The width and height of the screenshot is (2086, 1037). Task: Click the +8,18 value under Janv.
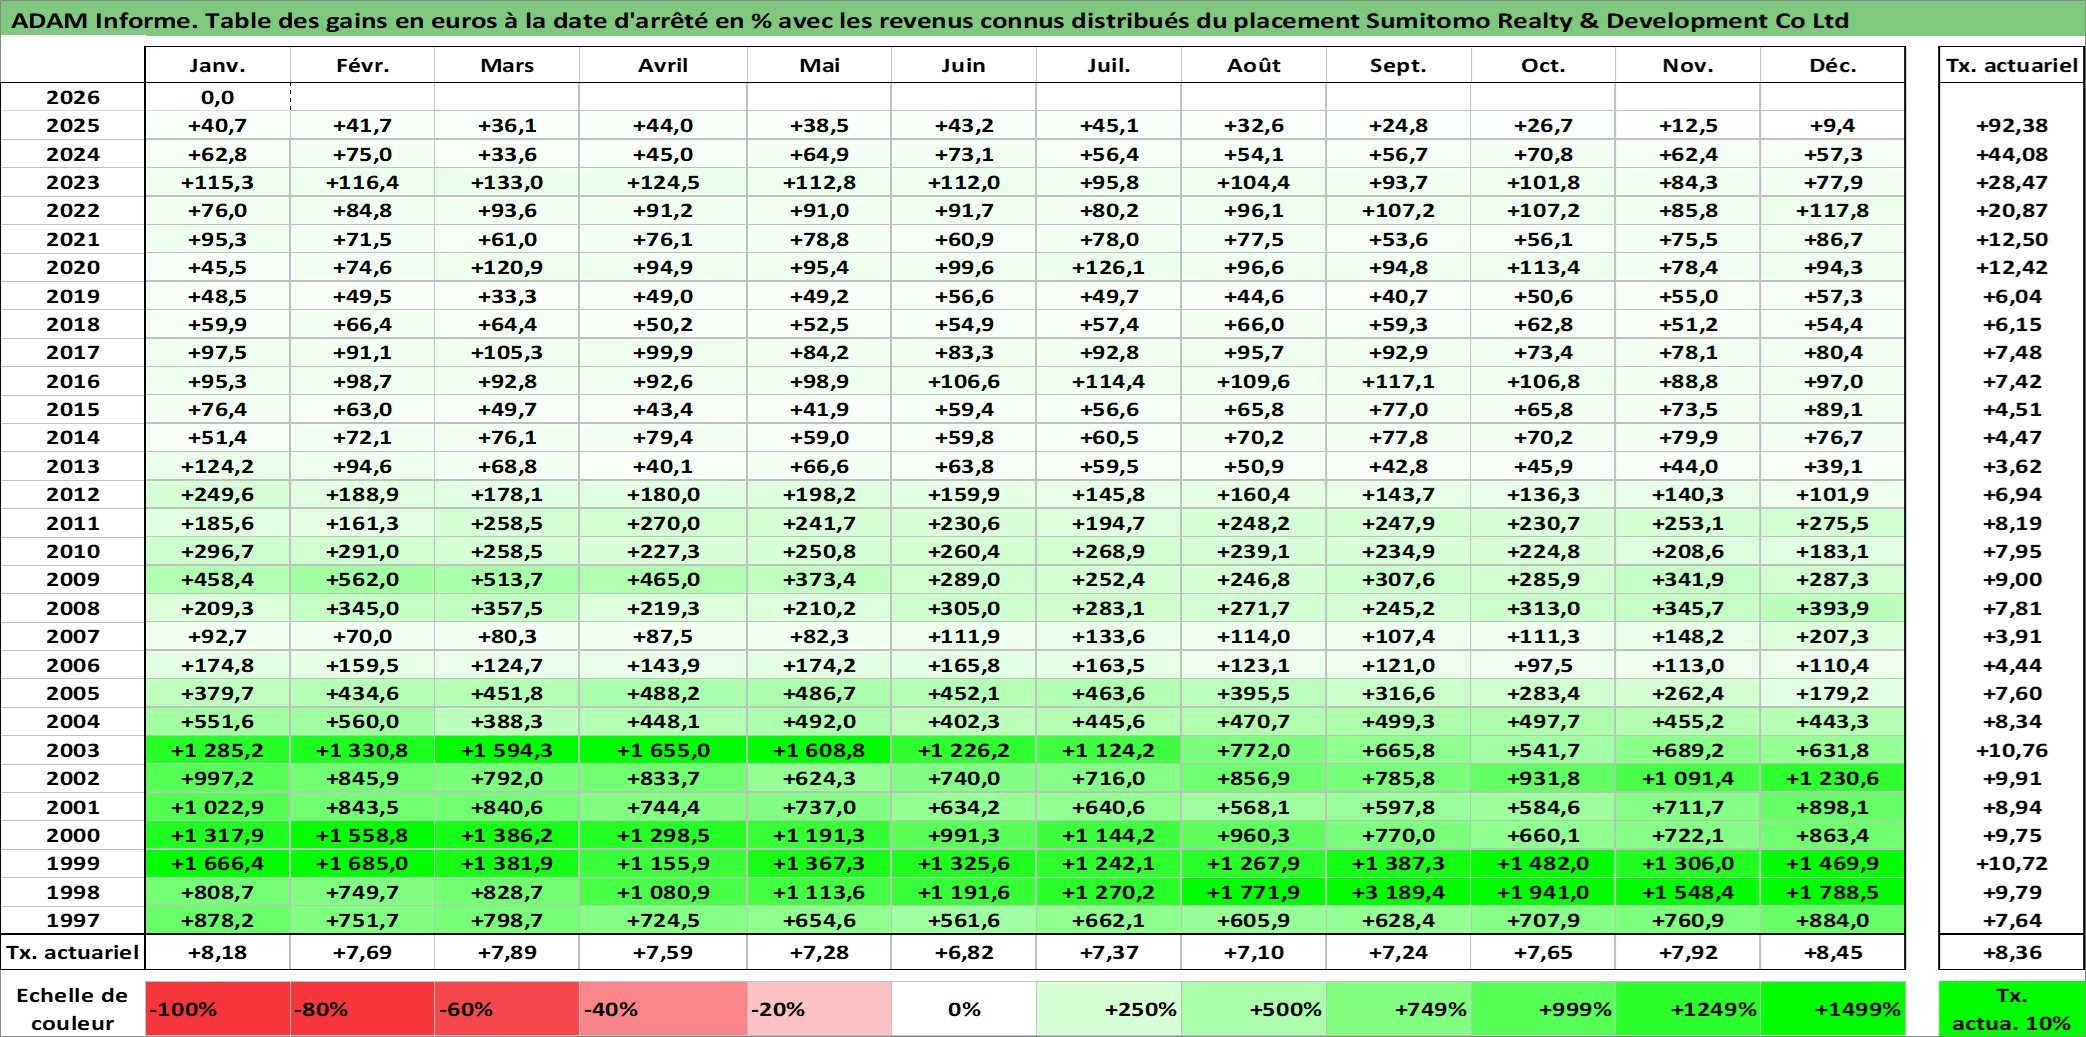coord(217,952)
